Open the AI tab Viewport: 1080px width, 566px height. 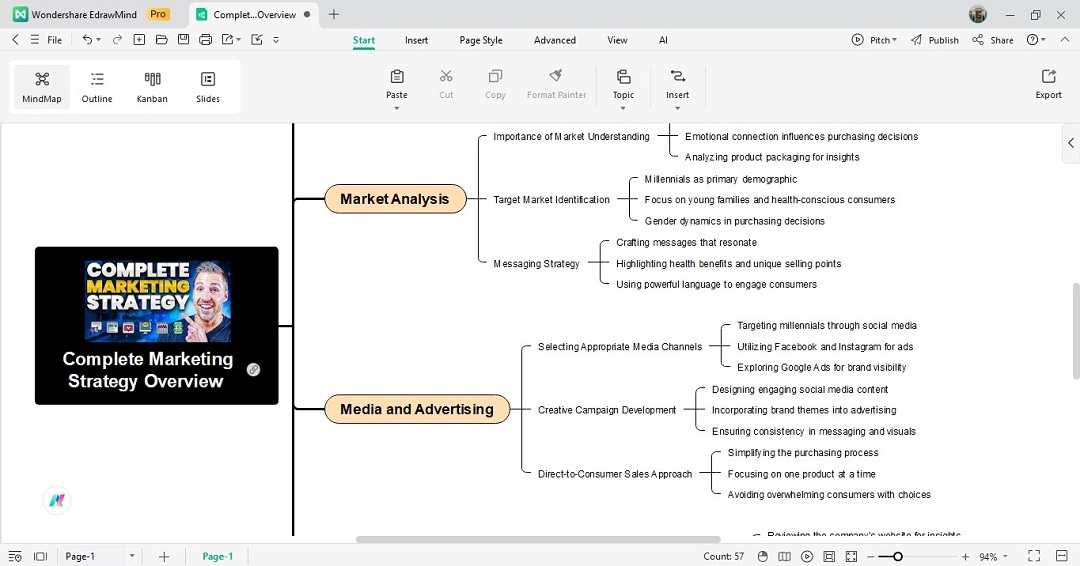[663, 40]
